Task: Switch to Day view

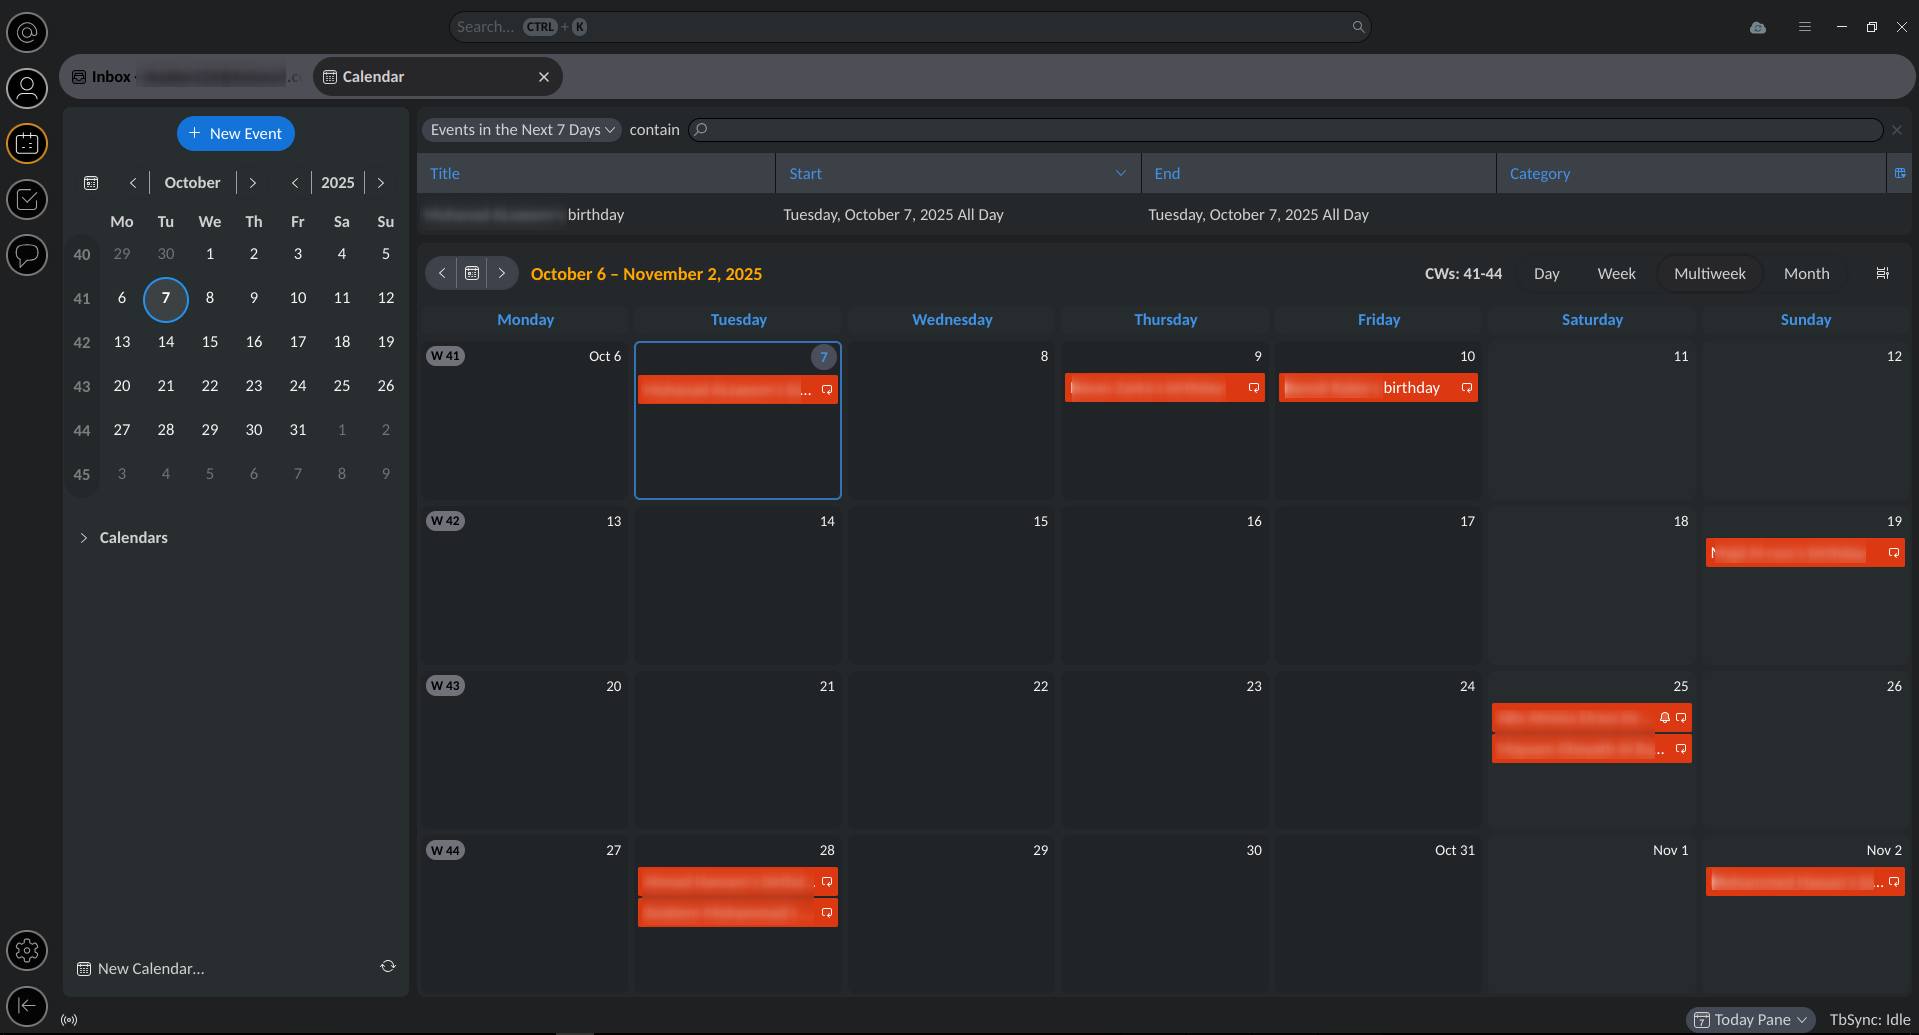Action: [x=1546, y=273]
